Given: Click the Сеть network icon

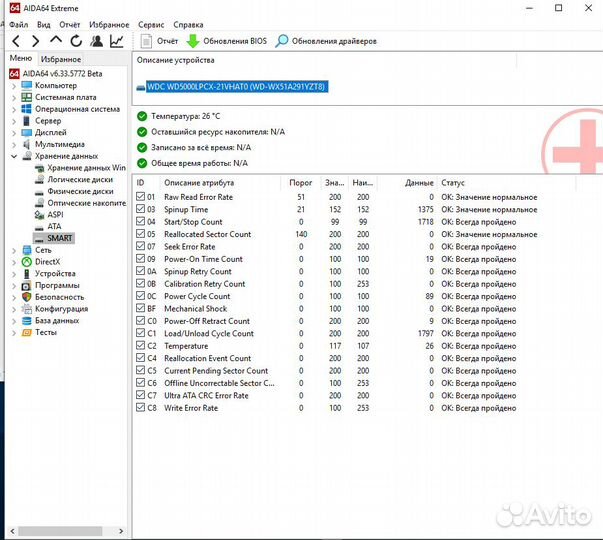Looking at the screenshot, I should click(27, 250).
